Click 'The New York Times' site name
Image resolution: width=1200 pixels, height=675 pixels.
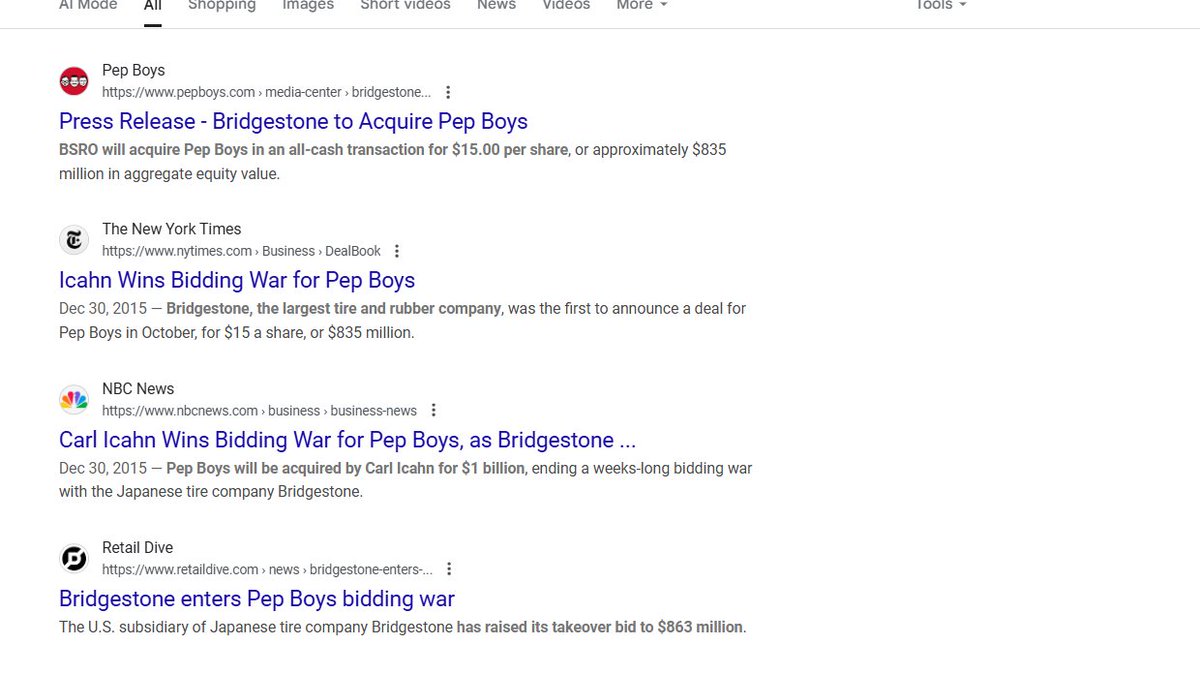(x=172, y=229)
